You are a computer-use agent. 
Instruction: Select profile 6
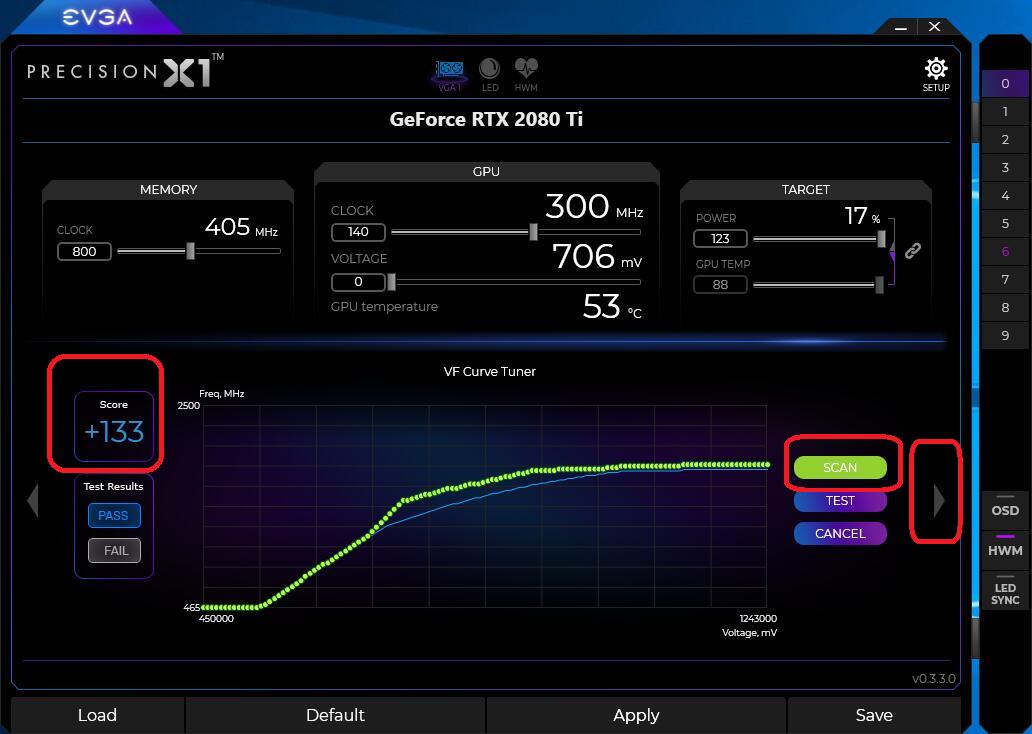[x=1005, y=251]
